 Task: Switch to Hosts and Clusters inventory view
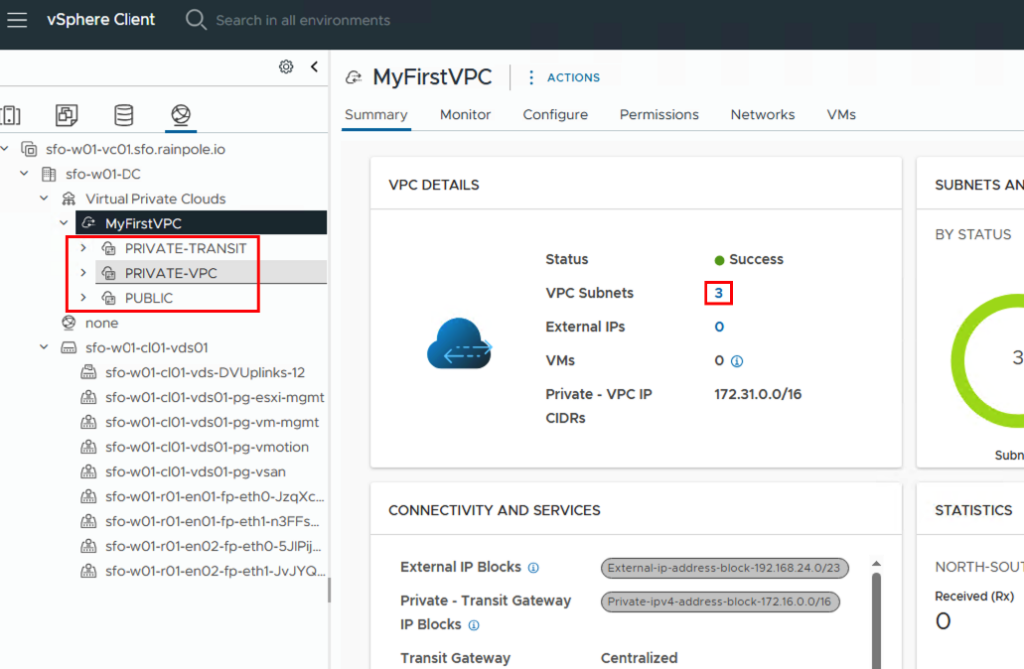(10, 115)
